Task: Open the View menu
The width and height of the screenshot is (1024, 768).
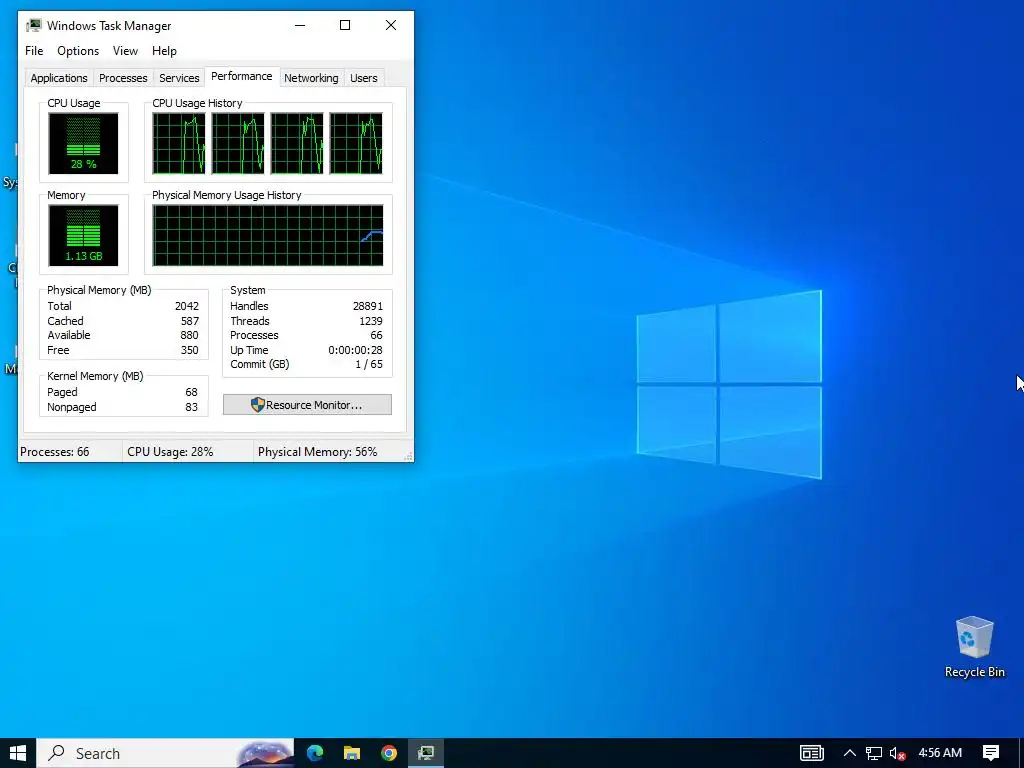Action: pos(125,51)
